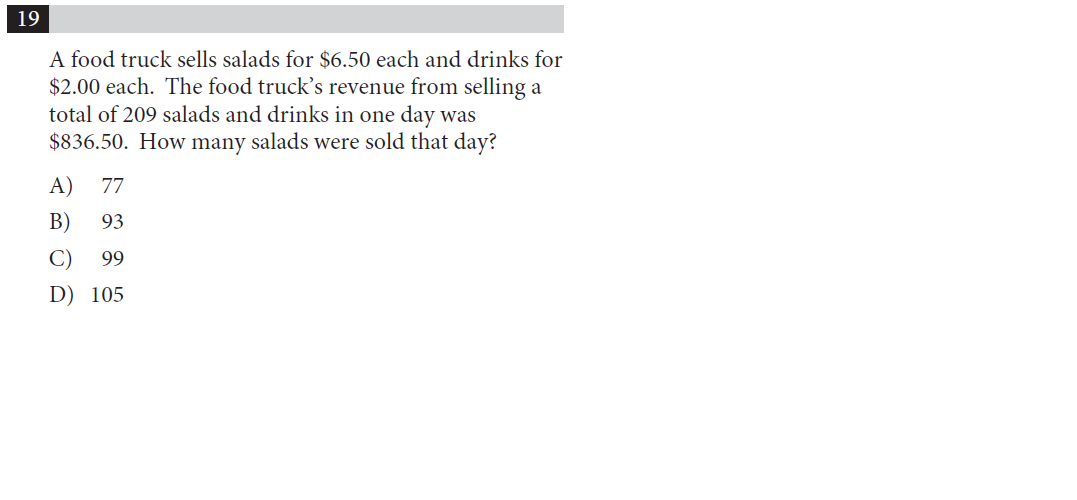Select answer choice B) 93

pos(87,222)
